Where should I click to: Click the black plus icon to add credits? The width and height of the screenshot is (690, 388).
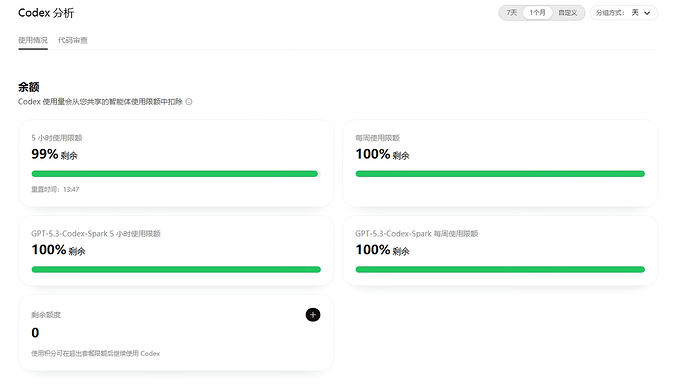[x=313, y=315]
